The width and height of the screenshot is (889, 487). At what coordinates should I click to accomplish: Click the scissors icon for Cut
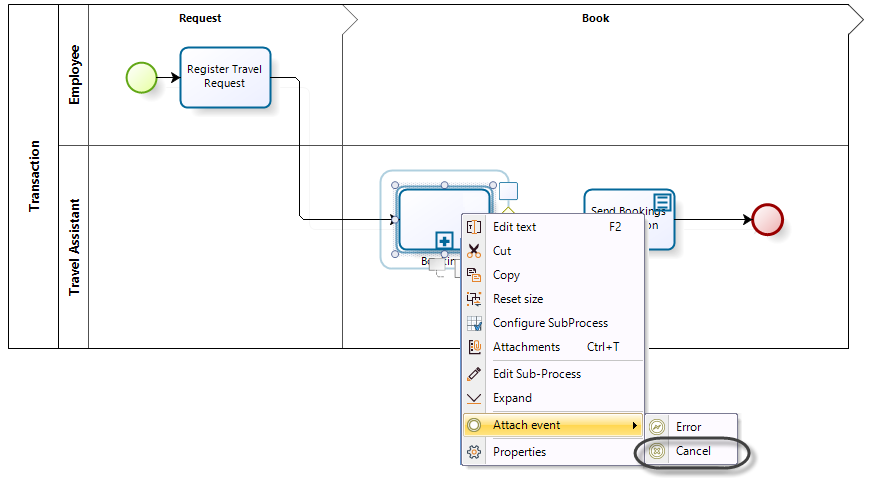click(x=474, y=251)
